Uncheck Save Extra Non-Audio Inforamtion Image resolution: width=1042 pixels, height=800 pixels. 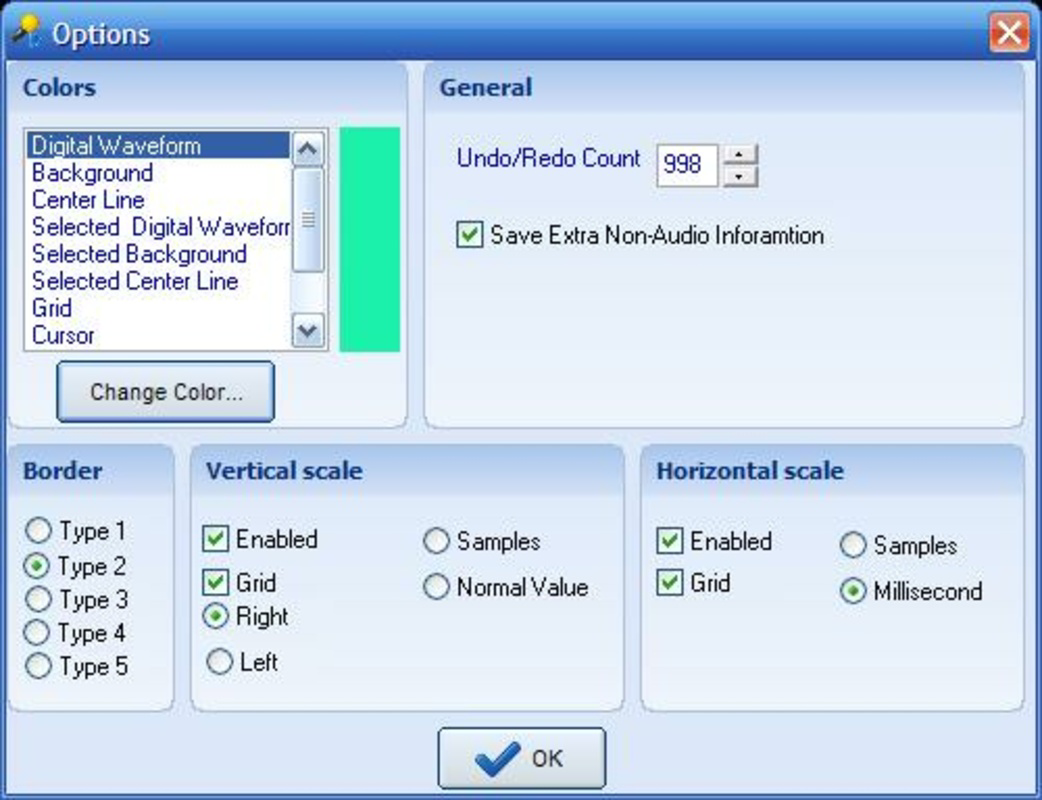(x=468, y=236)
